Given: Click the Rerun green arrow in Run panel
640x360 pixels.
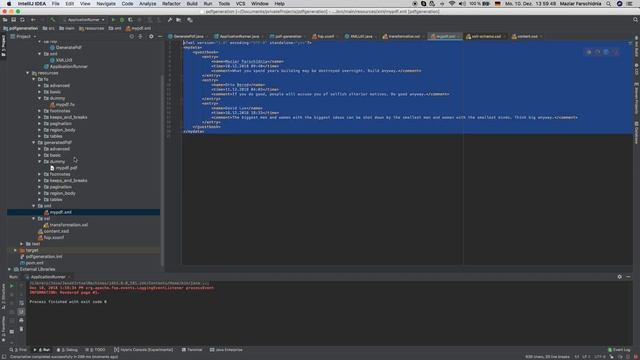Looking at the screenshot, I should 12,286.
